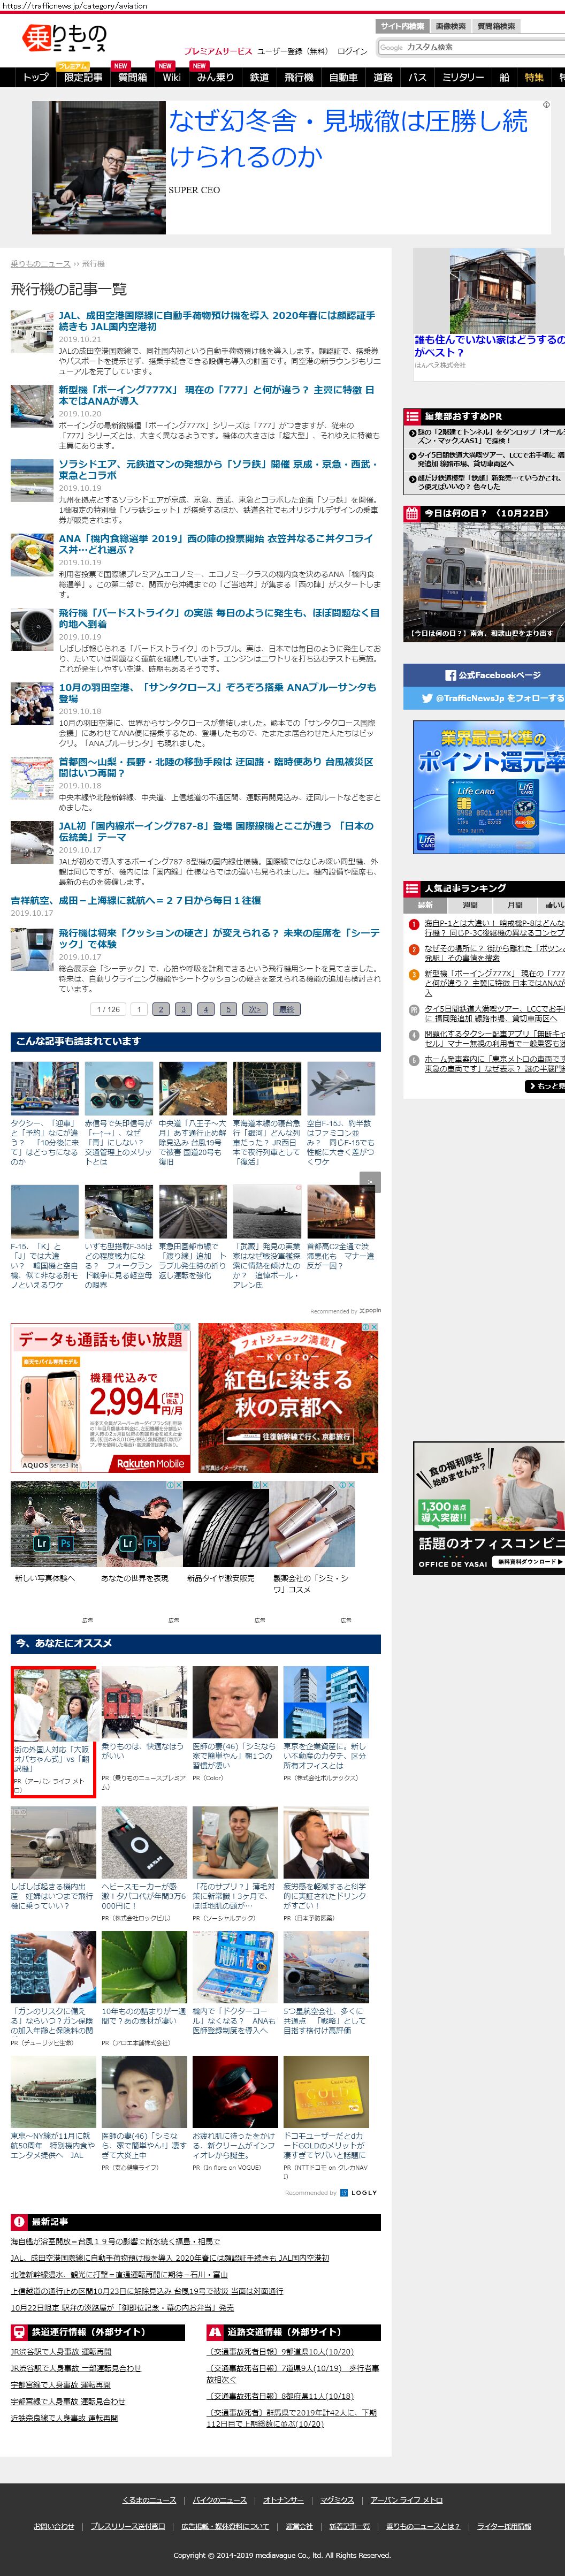Screen dimensions: 565x2576
Task: Open the 質問箱 menu item
Action: [x=132, y=77]
